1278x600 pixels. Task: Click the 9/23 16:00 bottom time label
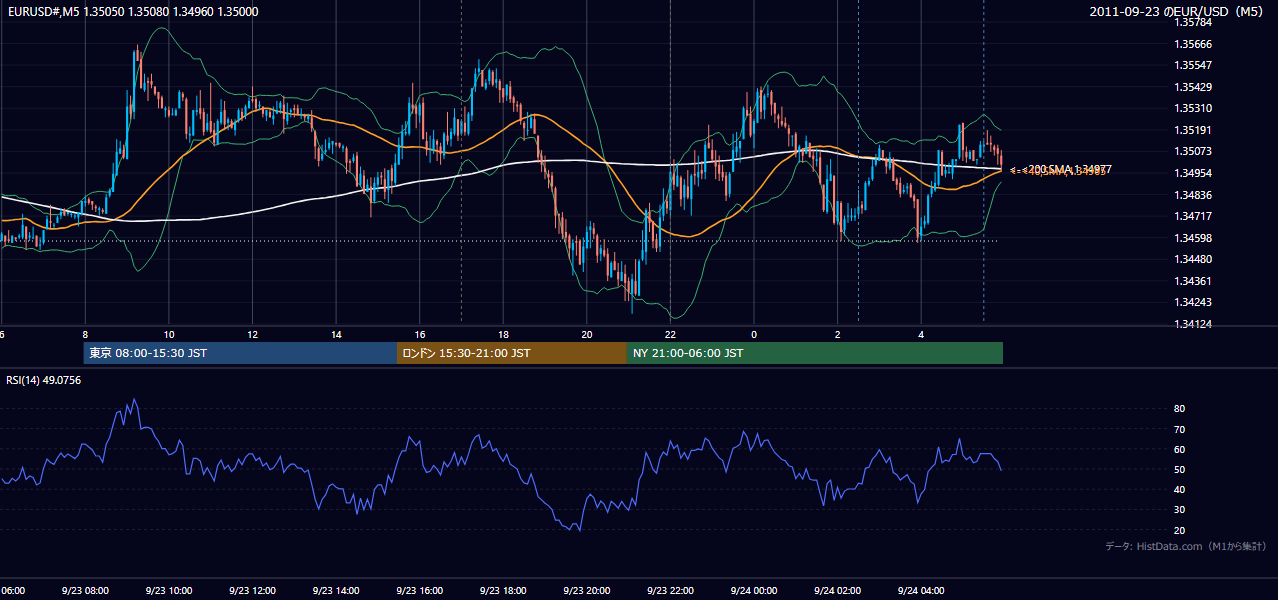[419, 591]
